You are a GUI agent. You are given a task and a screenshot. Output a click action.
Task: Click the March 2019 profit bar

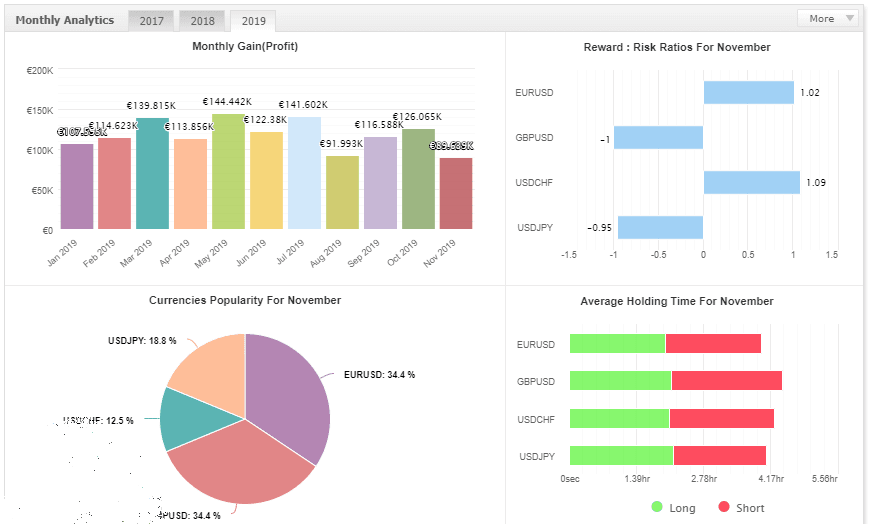(x=152, y=174)
